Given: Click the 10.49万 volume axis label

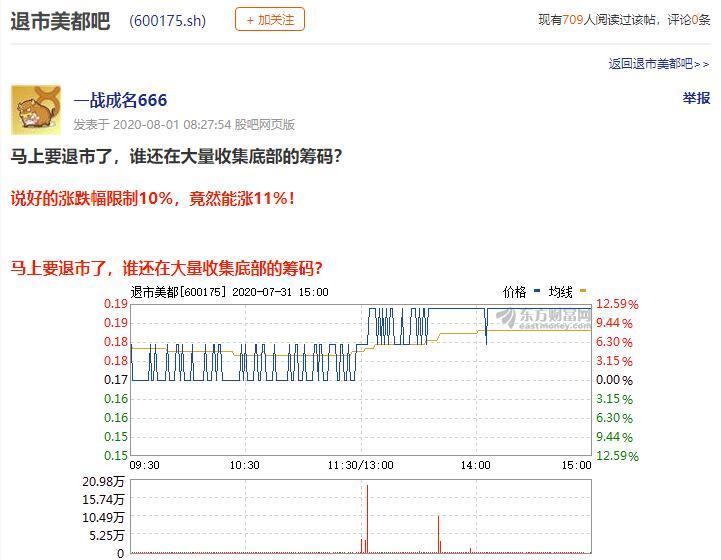Looking at the screenshot, I should click(x=103, y=517).
